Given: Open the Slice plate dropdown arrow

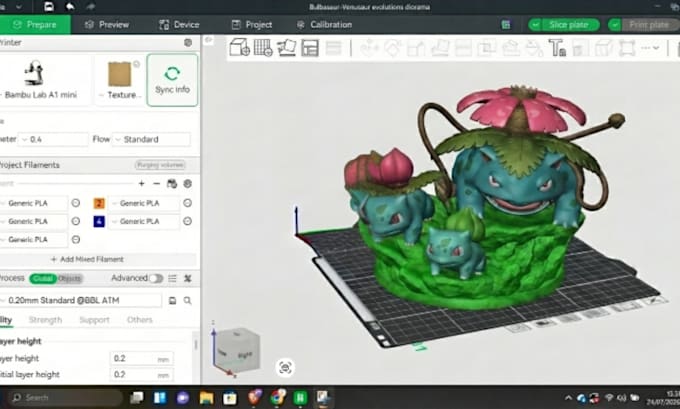Looking at the screenshot, I should [x=535, y=25].
